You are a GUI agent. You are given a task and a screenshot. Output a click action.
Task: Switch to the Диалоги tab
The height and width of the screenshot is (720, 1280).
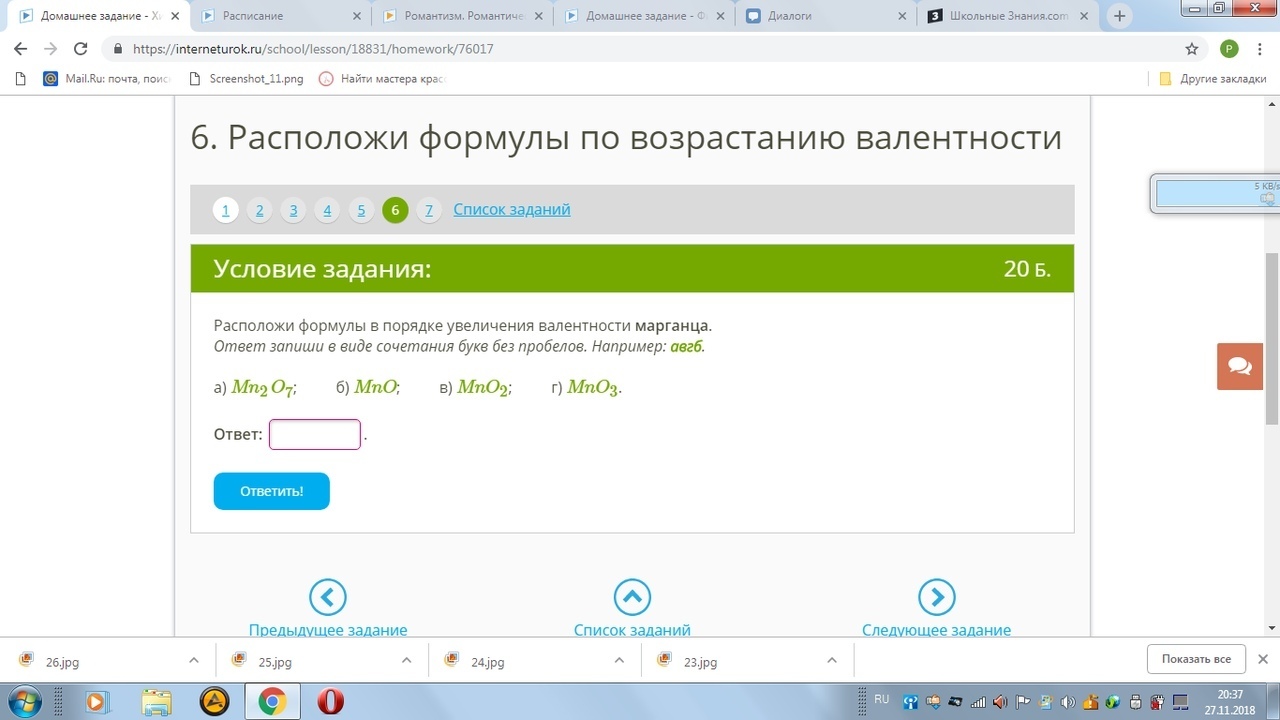[x=825, y=16]
